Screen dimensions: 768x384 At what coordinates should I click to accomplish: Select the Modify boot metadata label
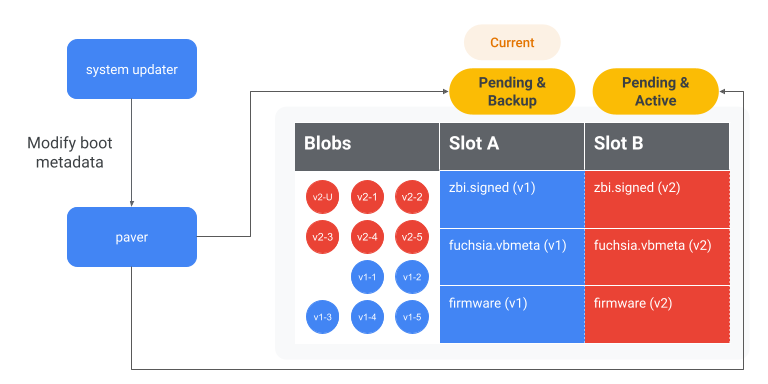[70, 152]
